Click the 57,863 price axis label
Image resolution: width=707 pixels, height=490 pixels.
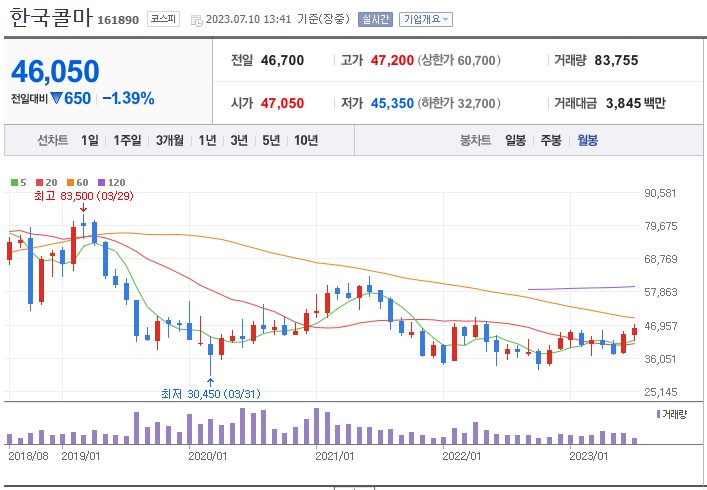[x=661, y=292]
